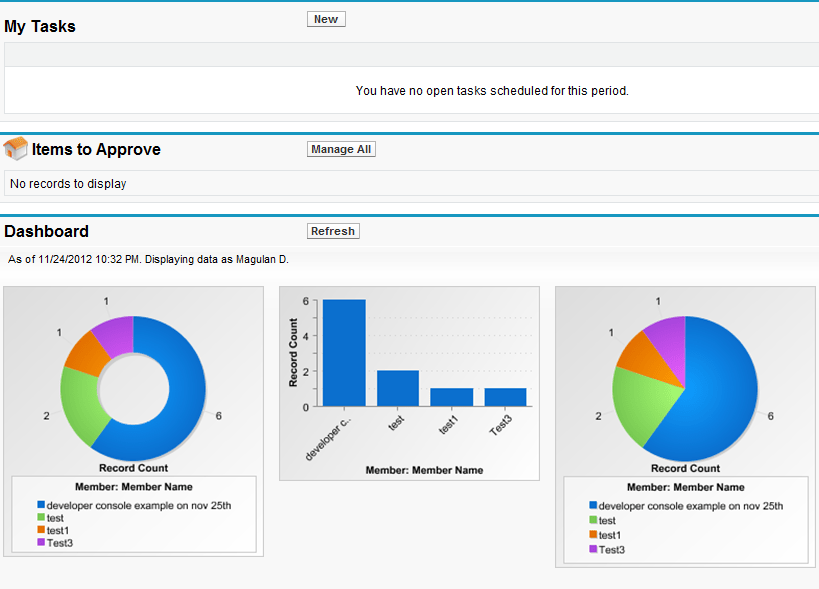Screen dimensions: 819x589
Task: Select purple Test3 swatch in pie legend
Action: click(593, 549)
